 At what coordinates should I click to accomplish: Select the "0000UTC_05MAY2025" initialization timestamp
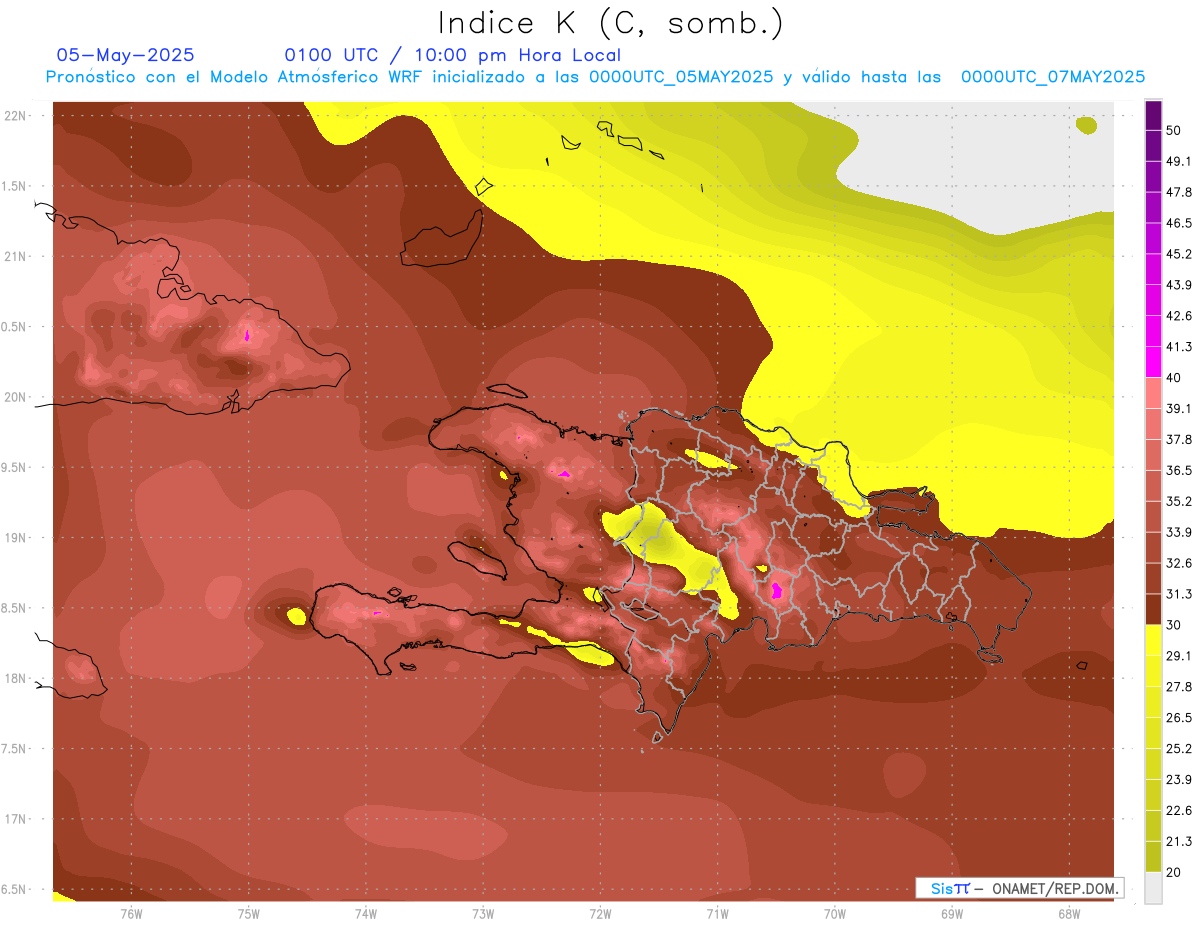coord(681,77)
